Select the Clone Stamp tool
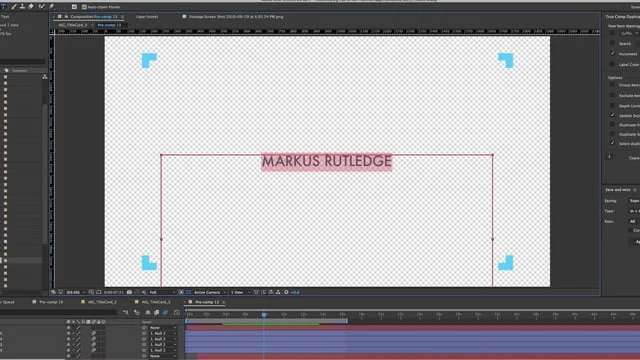 [22, 7]
